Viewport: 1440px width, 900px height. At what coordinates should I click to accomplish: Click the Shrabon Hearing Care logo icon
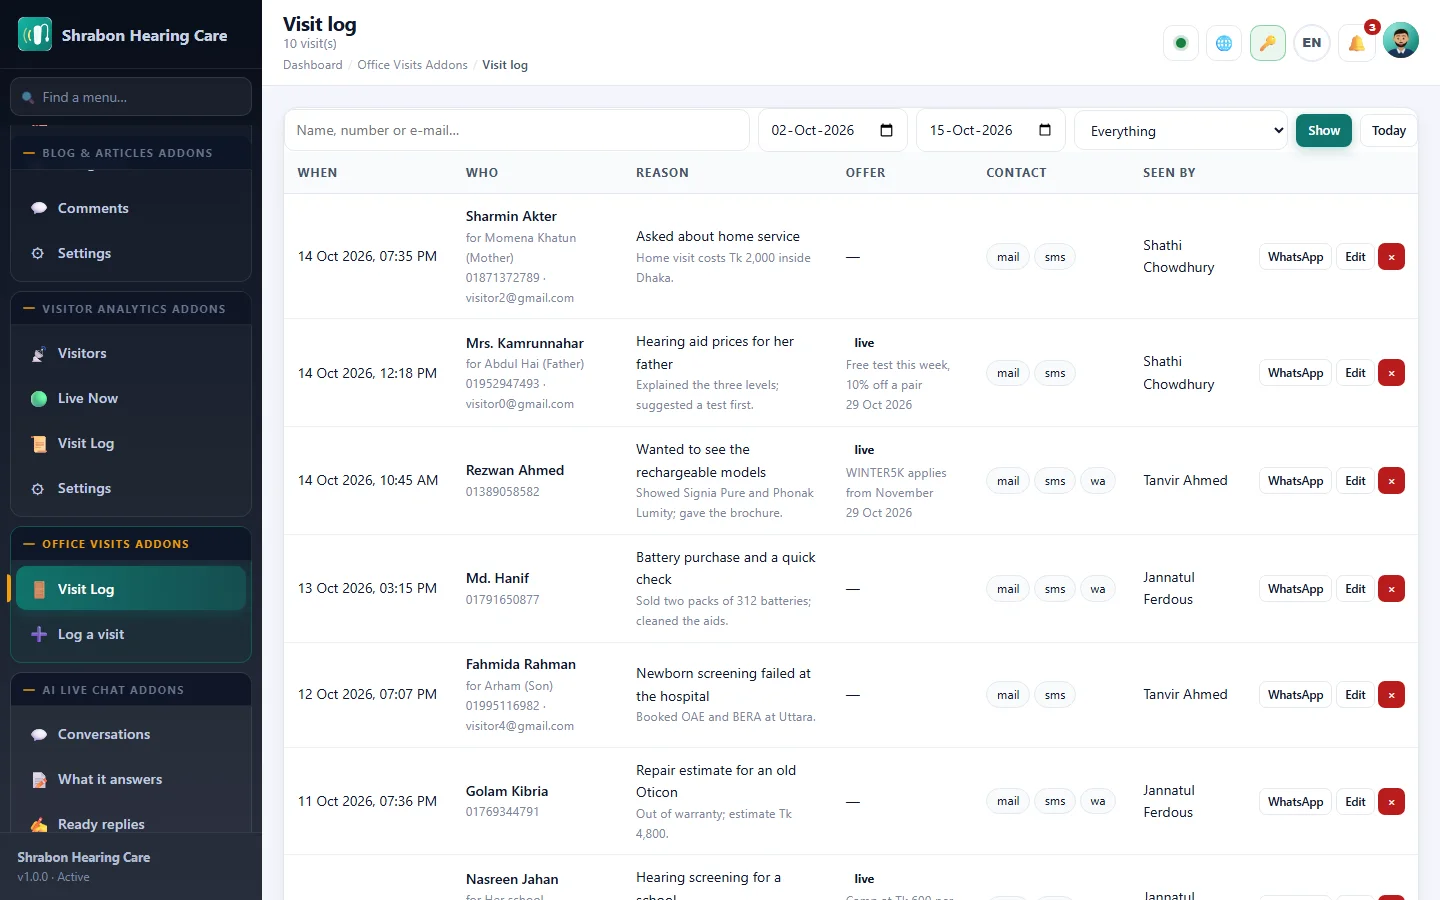35,35
